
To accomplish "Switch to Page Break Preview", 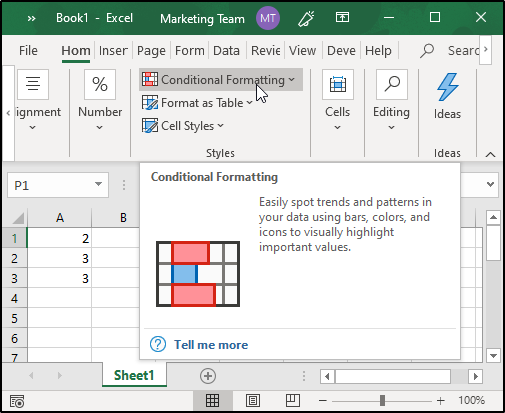I will (x=293, y=400).
